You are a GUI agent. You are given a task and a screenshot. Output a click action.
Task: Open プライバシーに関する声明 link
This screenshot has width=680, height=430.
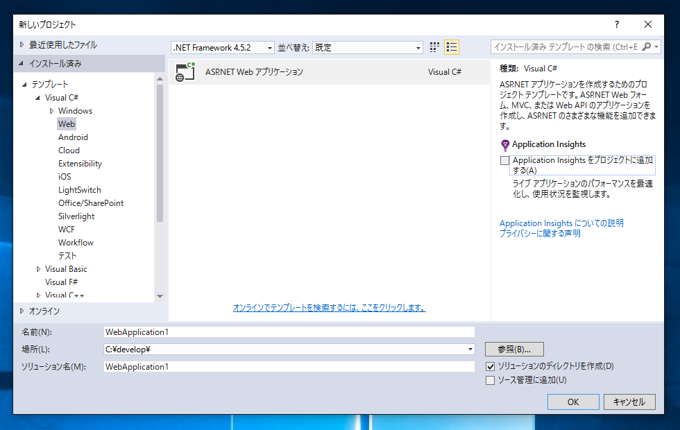[539, 234]
